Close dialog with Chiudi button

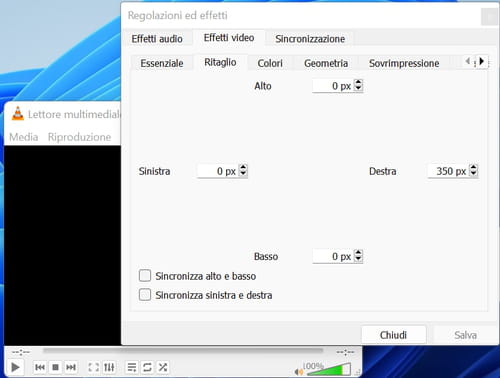pyautogui.click(x=394, y=335)
